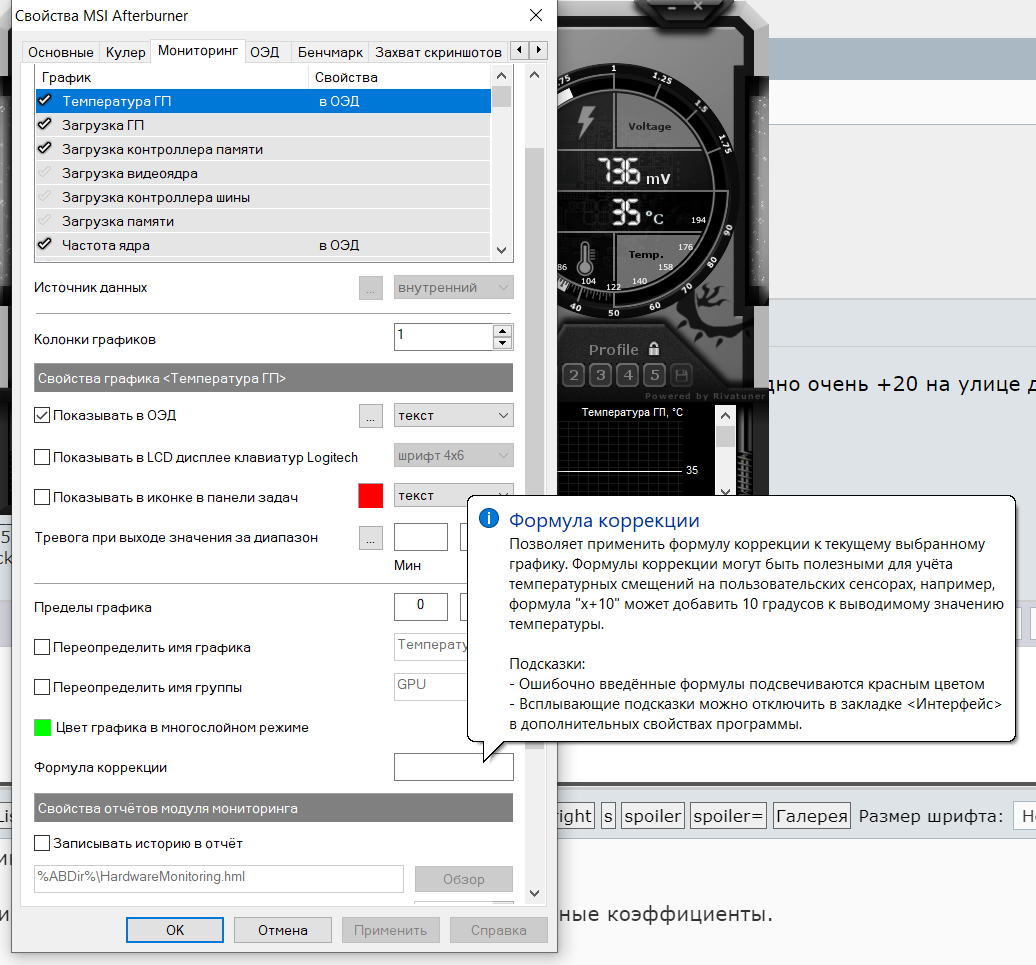Click the Галерея forum editor button
The image size is (1036, 965).
[812, 816]
